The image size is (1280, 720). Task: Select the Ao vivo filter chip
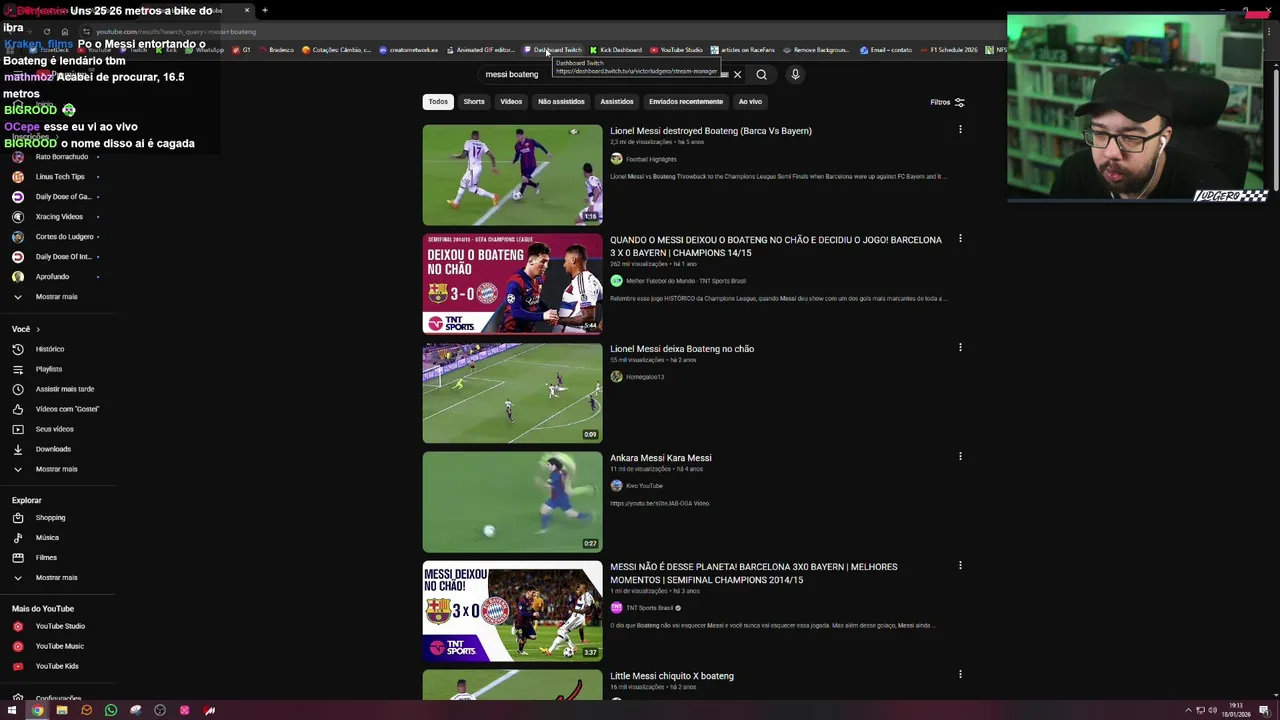750,101
